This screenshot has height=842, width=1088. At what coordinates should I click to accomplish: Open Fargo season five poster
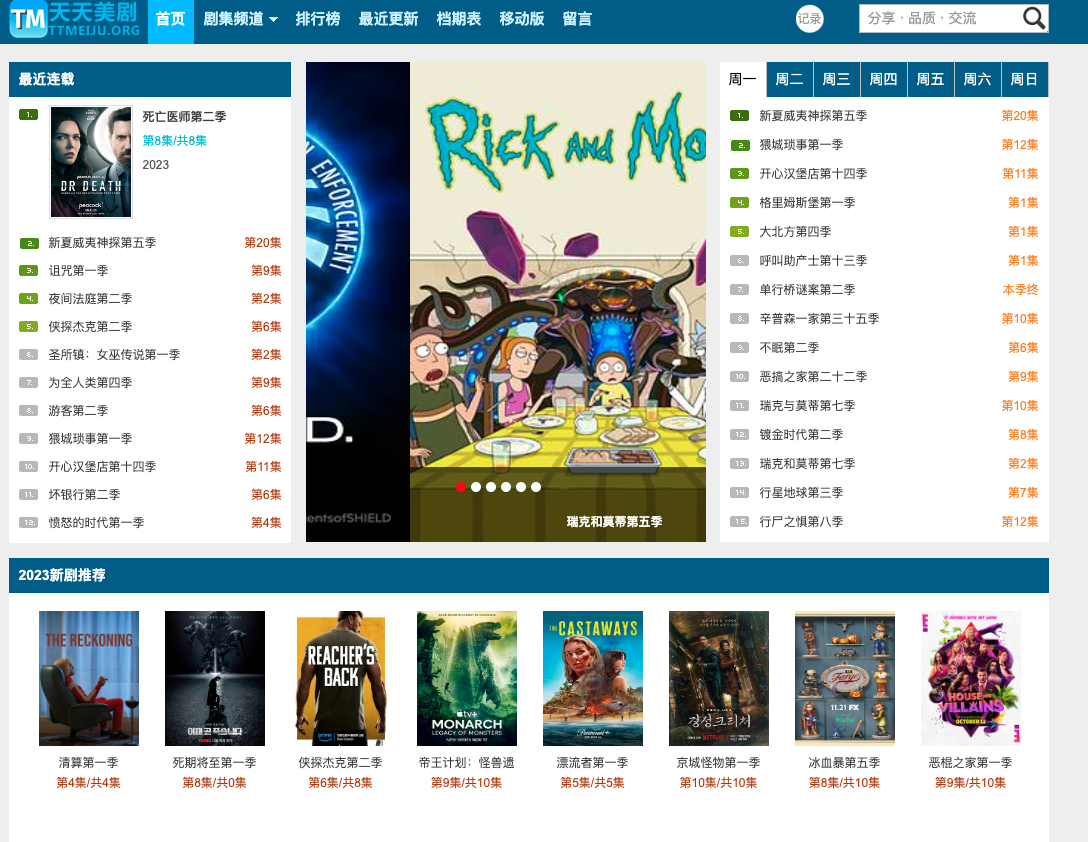844,678
